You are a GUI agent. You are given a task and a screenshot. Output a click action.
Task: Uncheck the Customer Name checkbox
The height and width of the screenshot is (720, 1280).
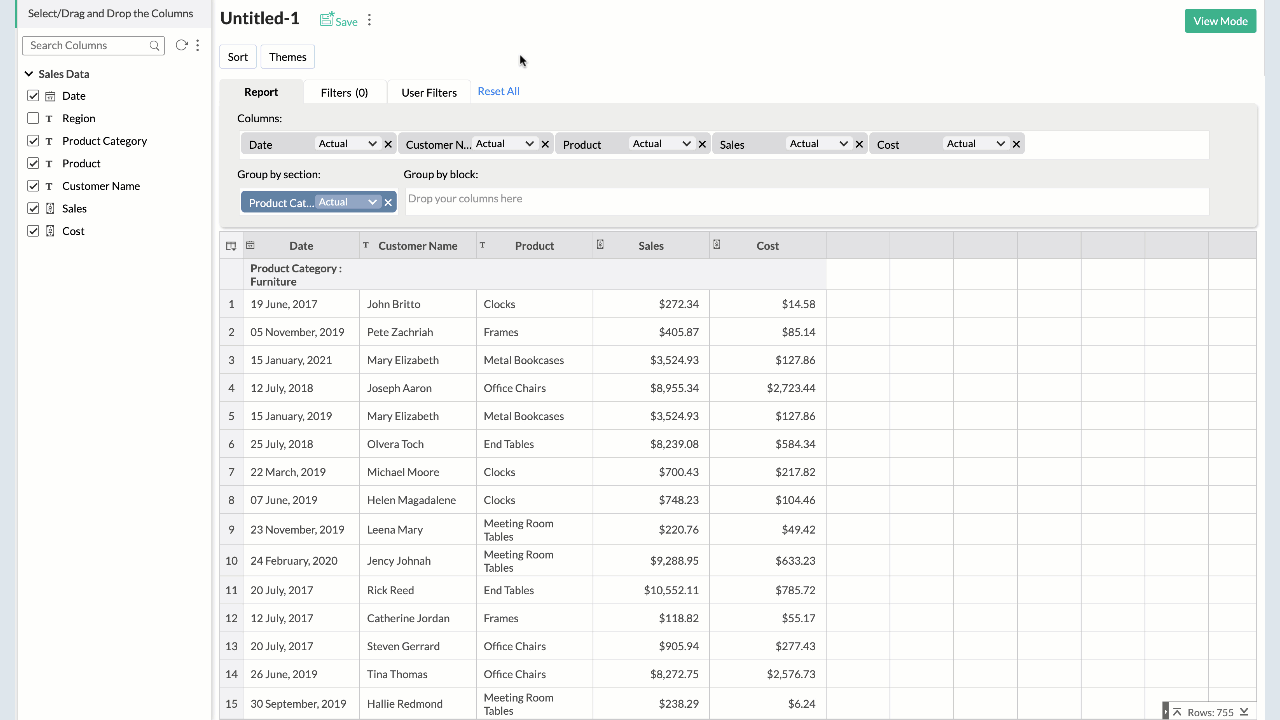tap(33, 186)
